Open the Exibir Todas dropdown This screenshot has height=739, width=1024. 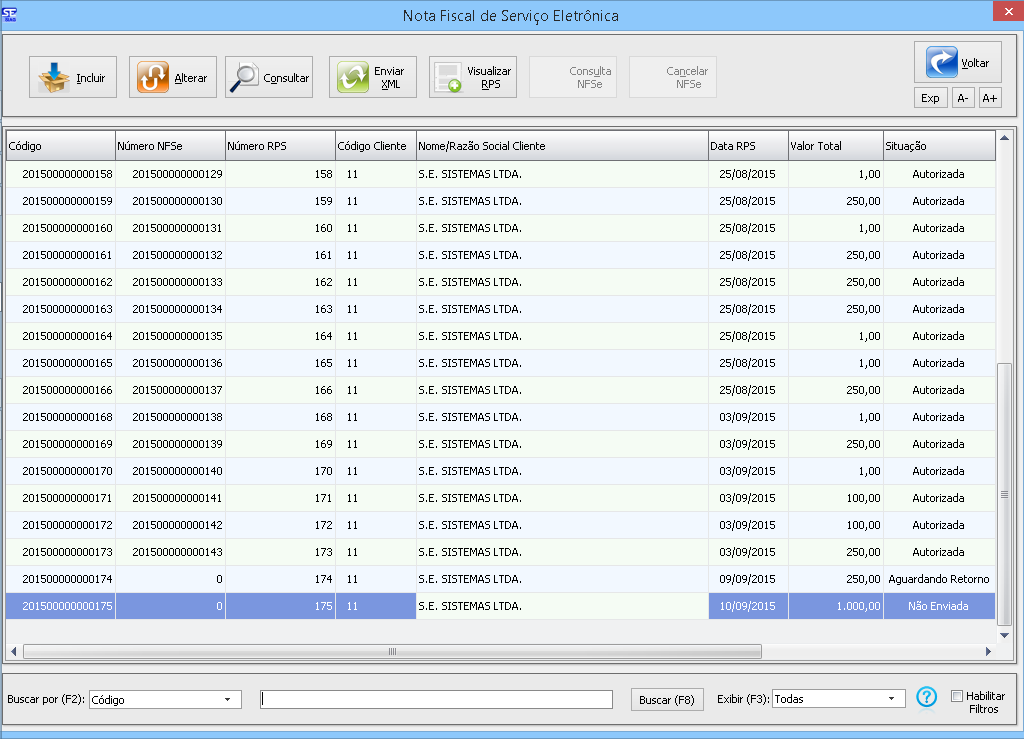(890, 699)
